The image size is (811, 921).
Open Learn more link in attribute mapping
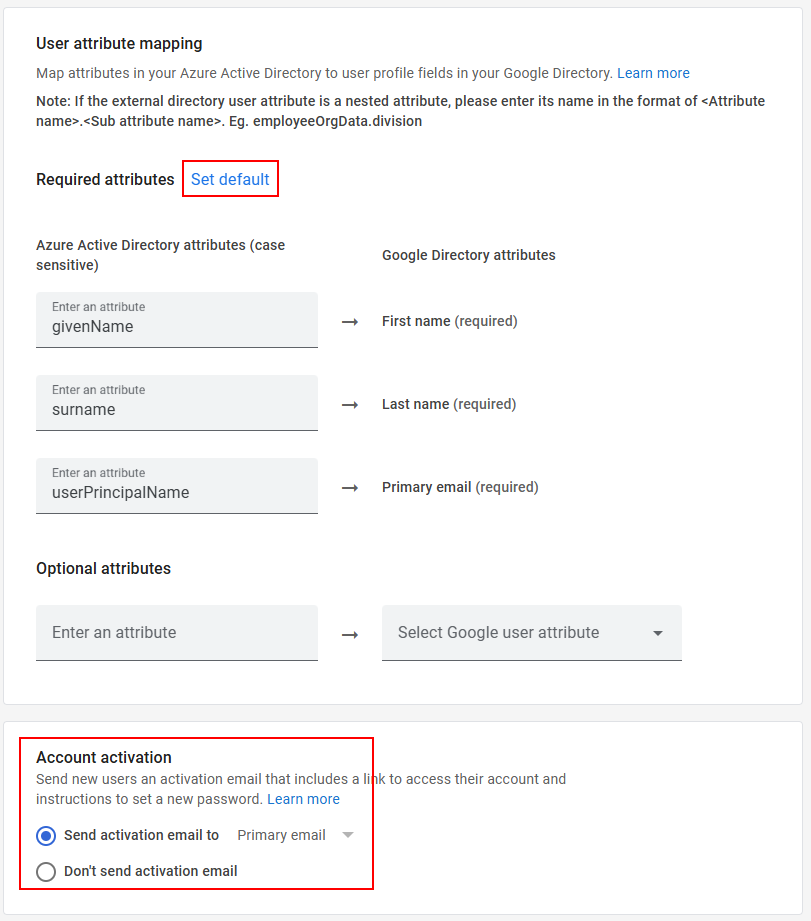point(653,73)
